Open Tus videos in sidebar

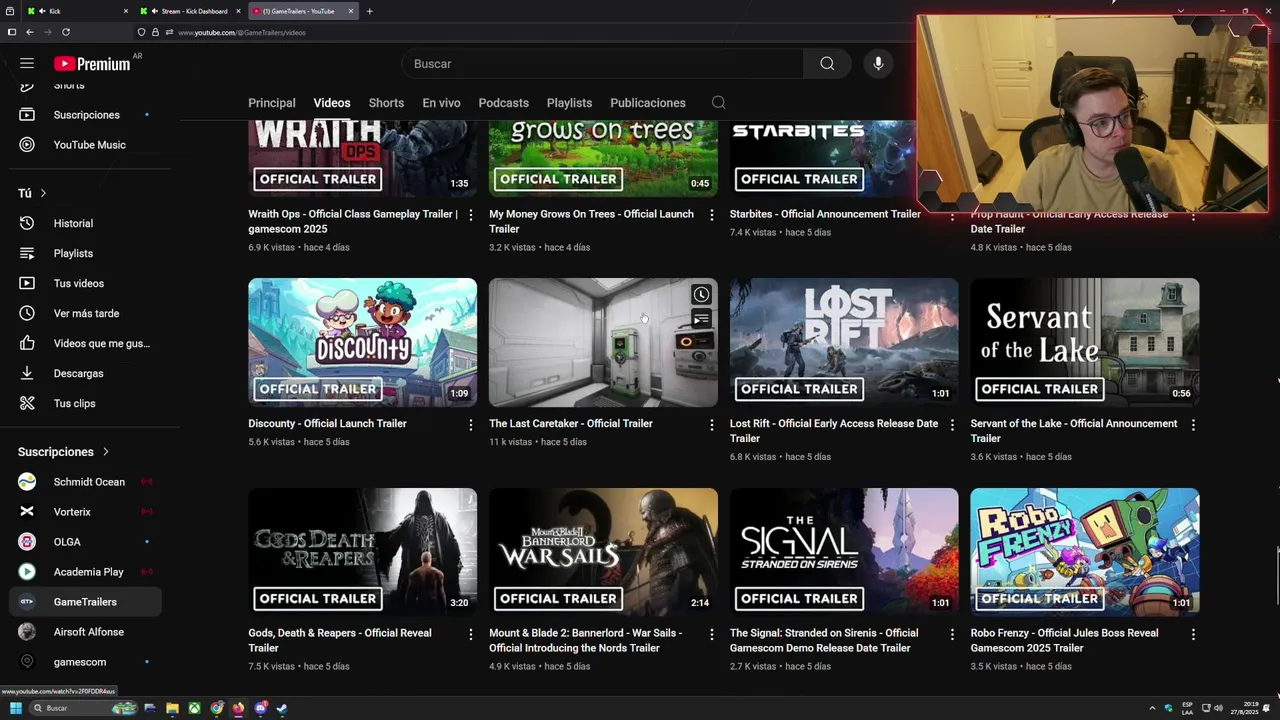tap(86, 283)
